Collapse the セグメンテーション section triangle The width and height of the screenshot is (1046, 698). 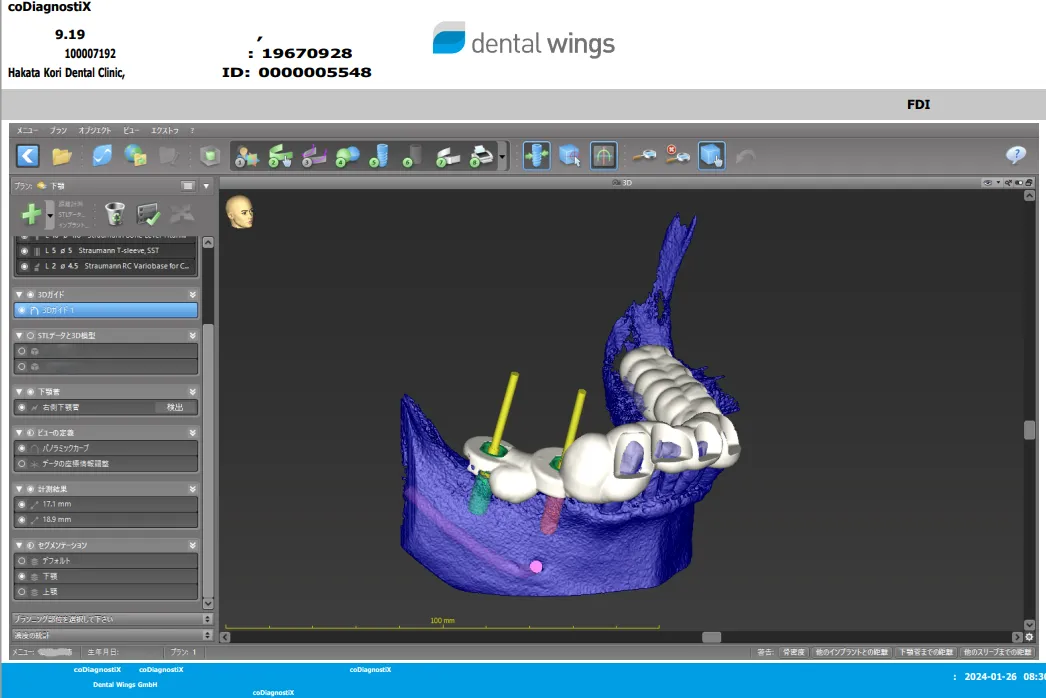coord(19,545)
